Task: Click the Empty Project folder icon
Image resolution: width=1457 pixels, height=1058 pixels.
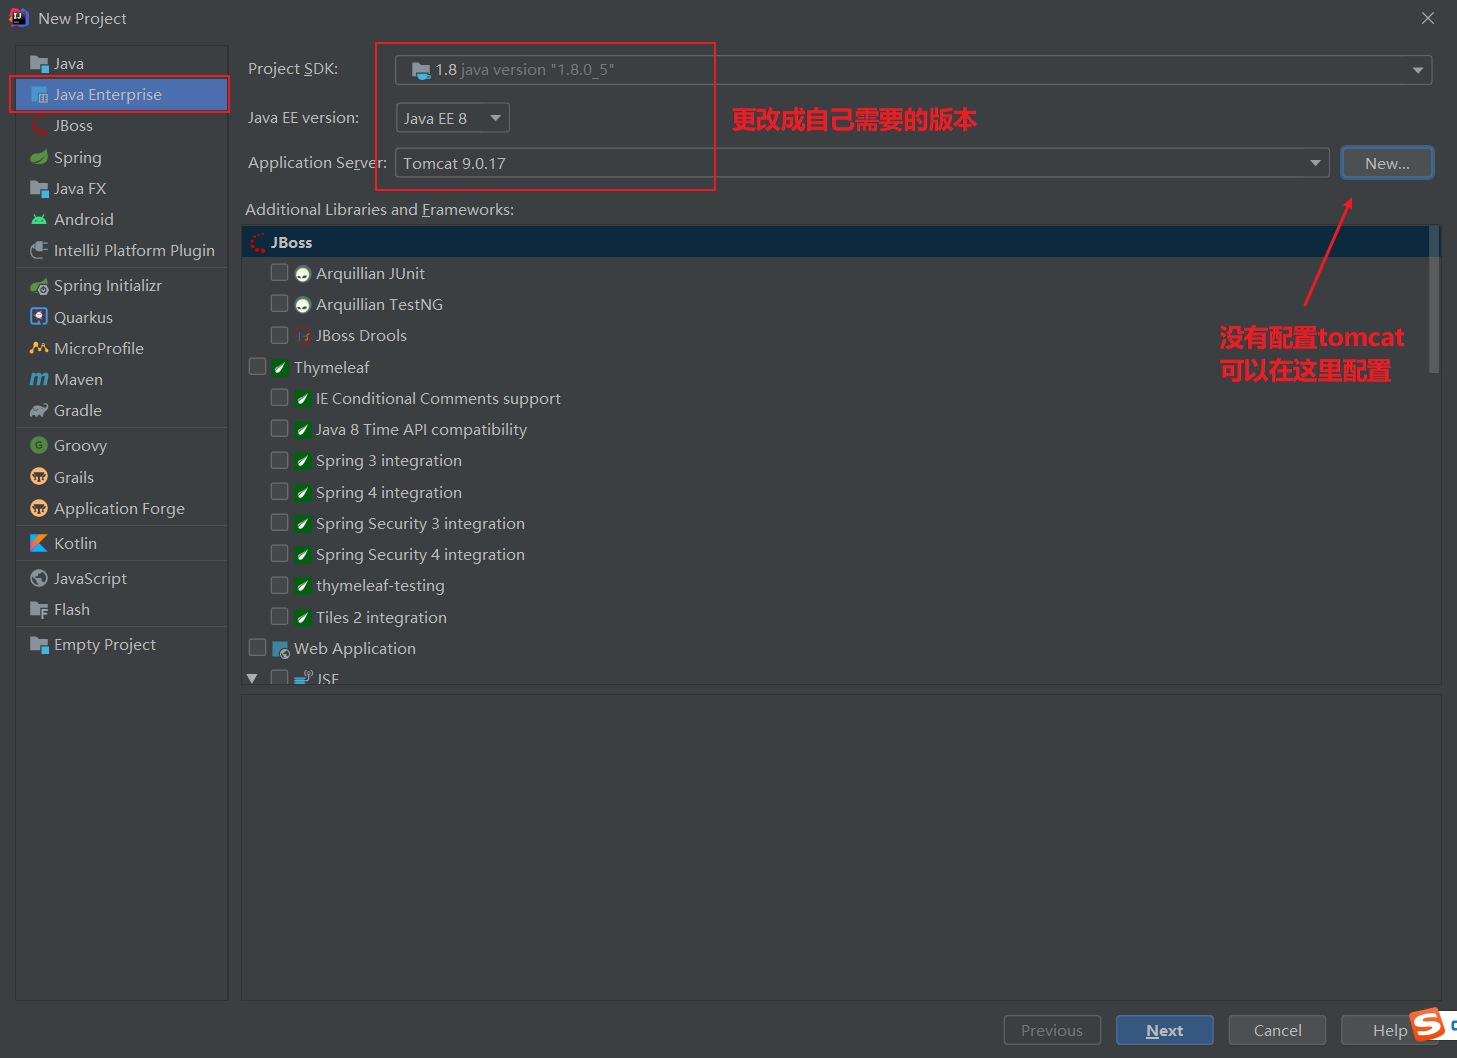Action: (x=39, y=645)
